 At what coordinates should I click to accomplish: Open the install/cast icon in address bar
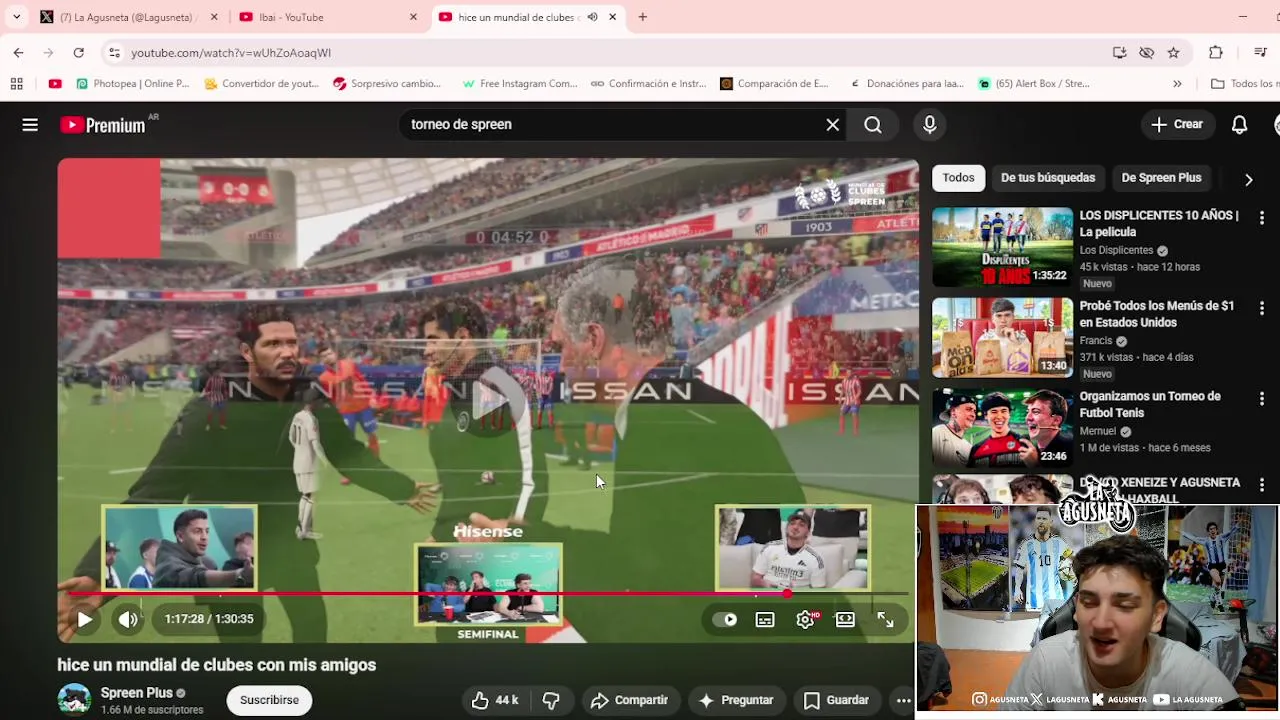point(1120,53)
